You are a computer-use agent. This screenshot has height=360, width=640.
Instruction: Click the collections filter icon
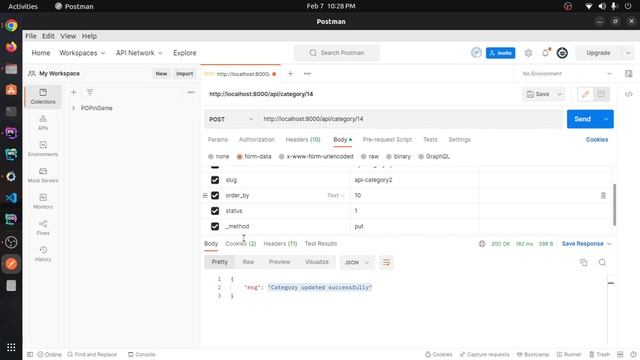point(90,92)
